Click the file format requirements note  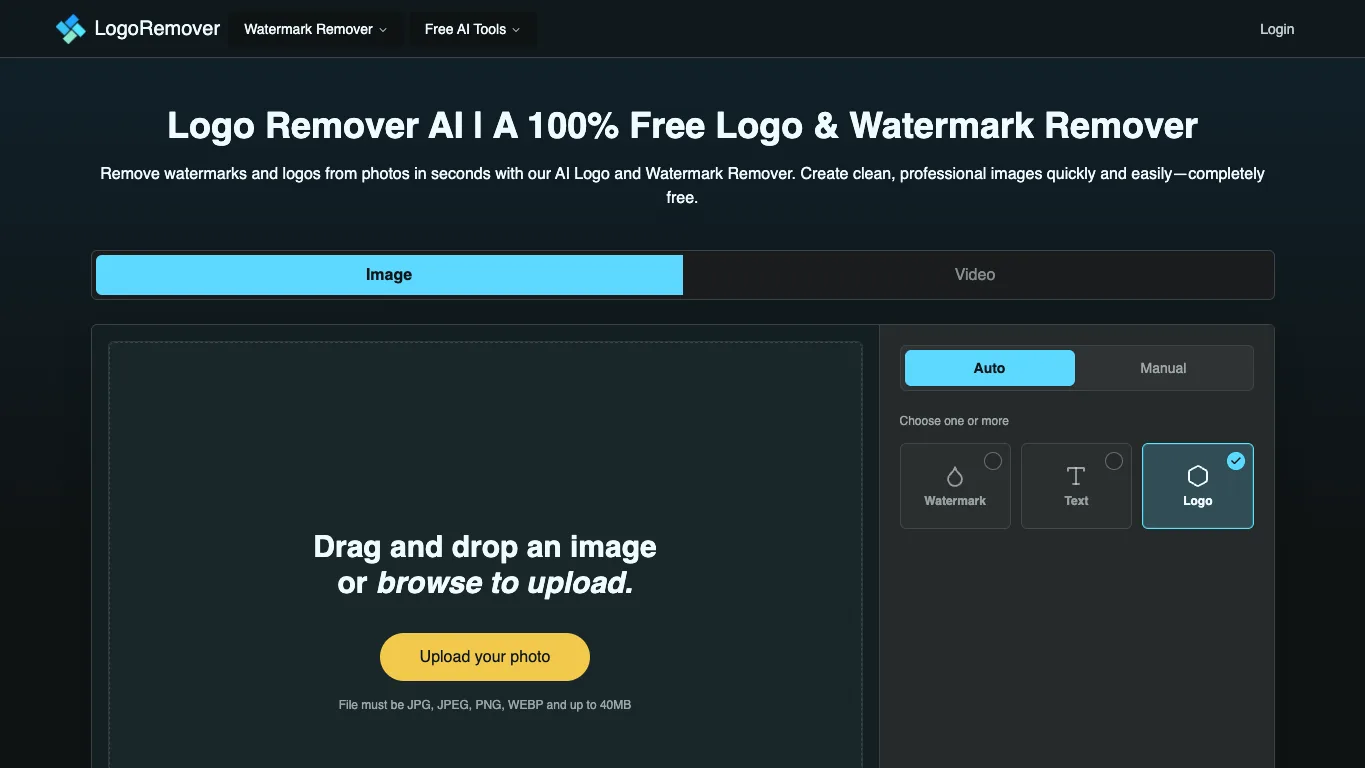485,705
